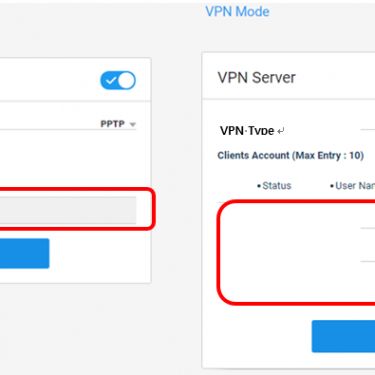Click the bullet before User Name header
Screen dimensions: 375x375
(x=332, y=186)
